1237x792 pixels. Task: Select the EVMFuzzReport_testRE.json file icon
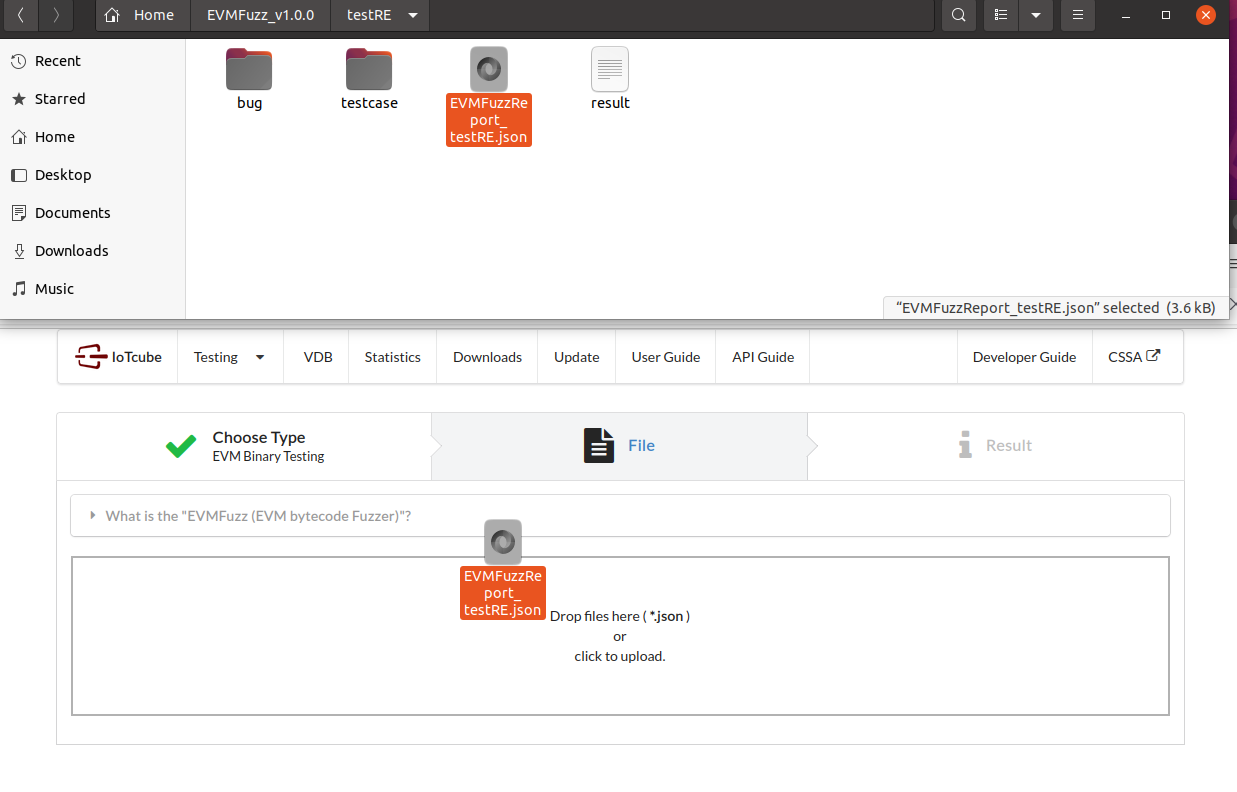[489, 70]
